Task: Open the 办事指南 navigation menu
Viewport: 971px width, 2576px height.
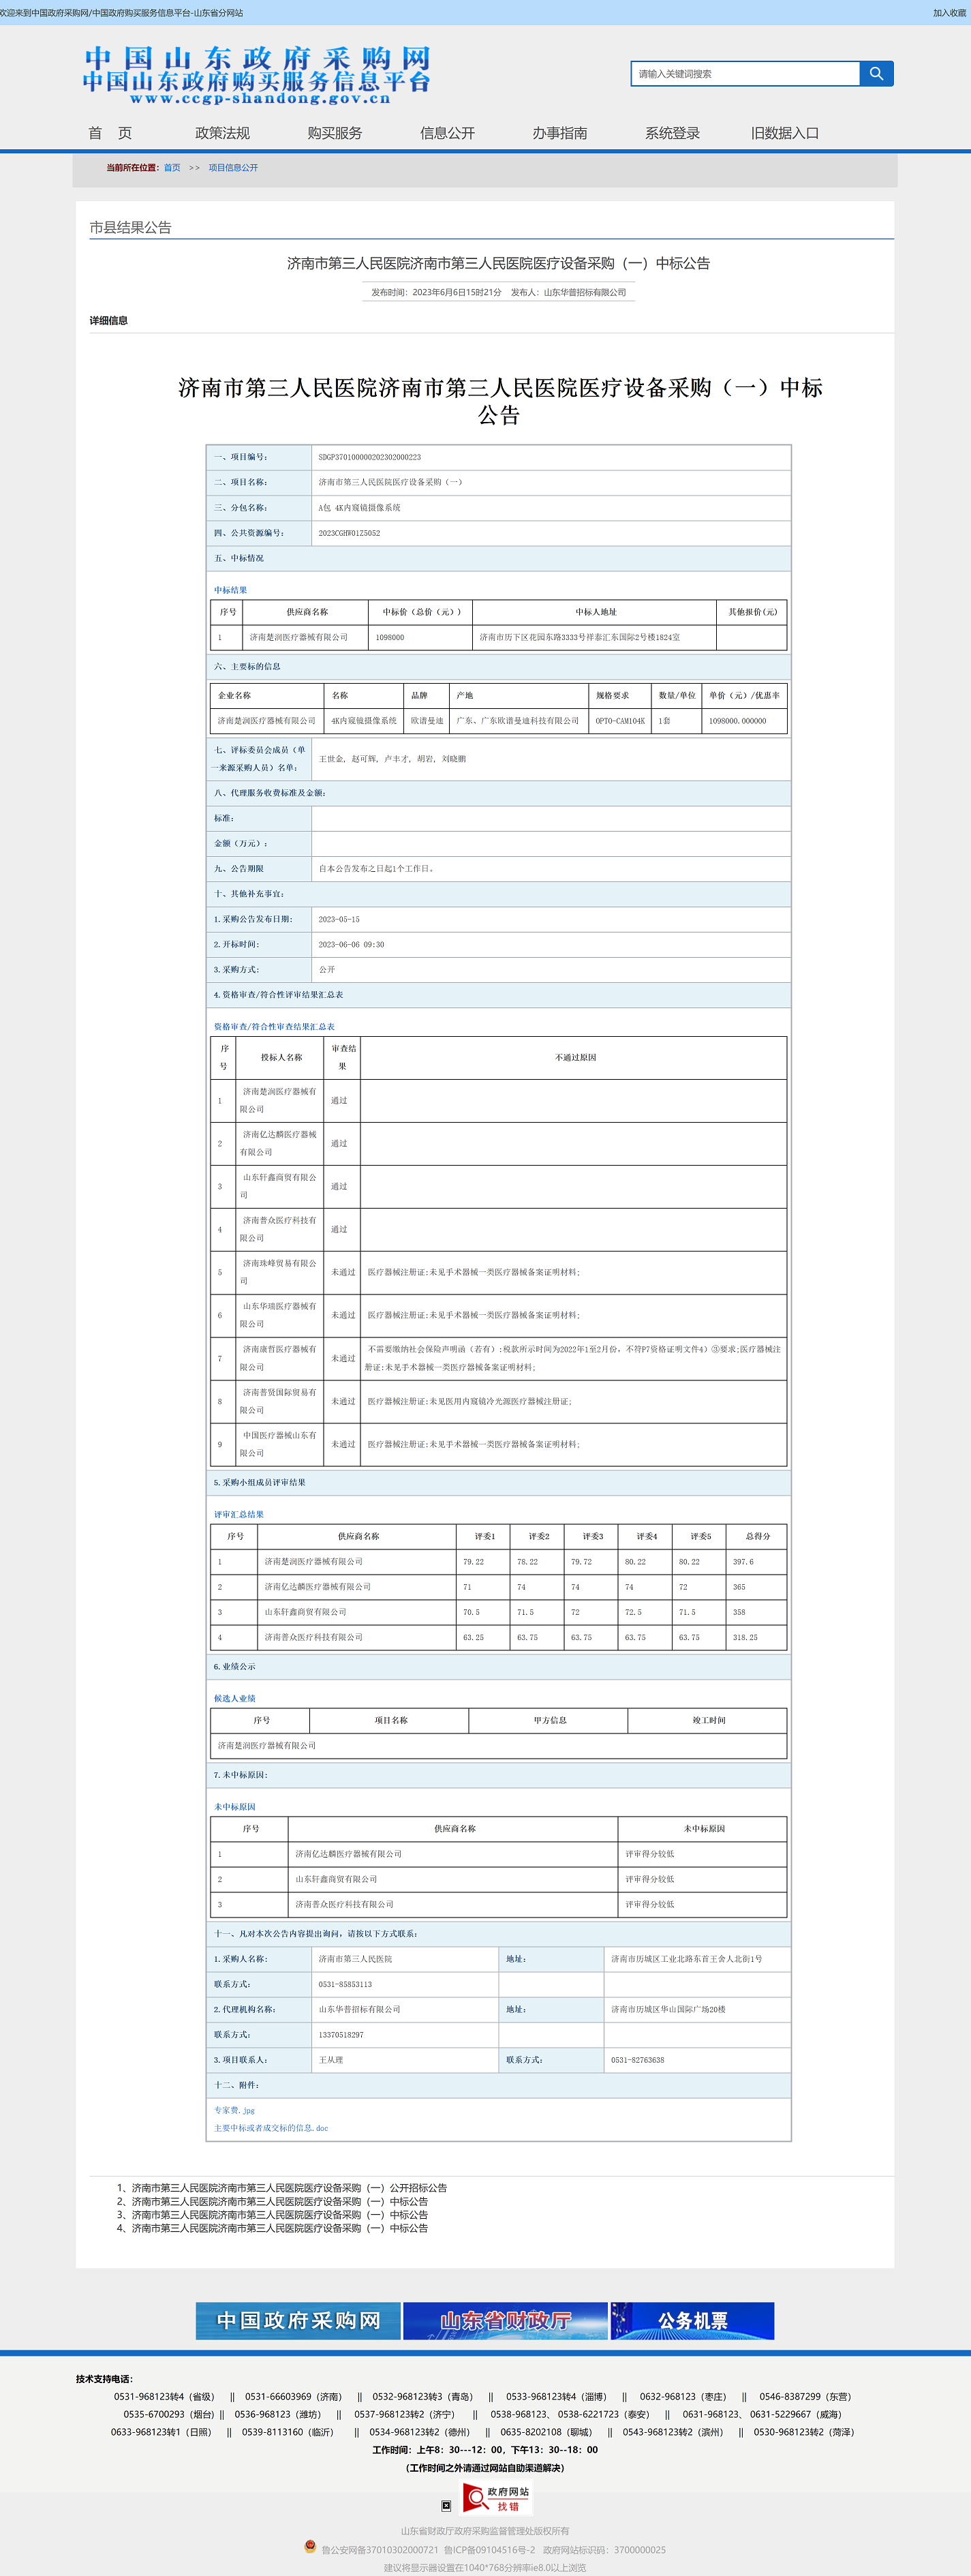Action: [560, 133]
